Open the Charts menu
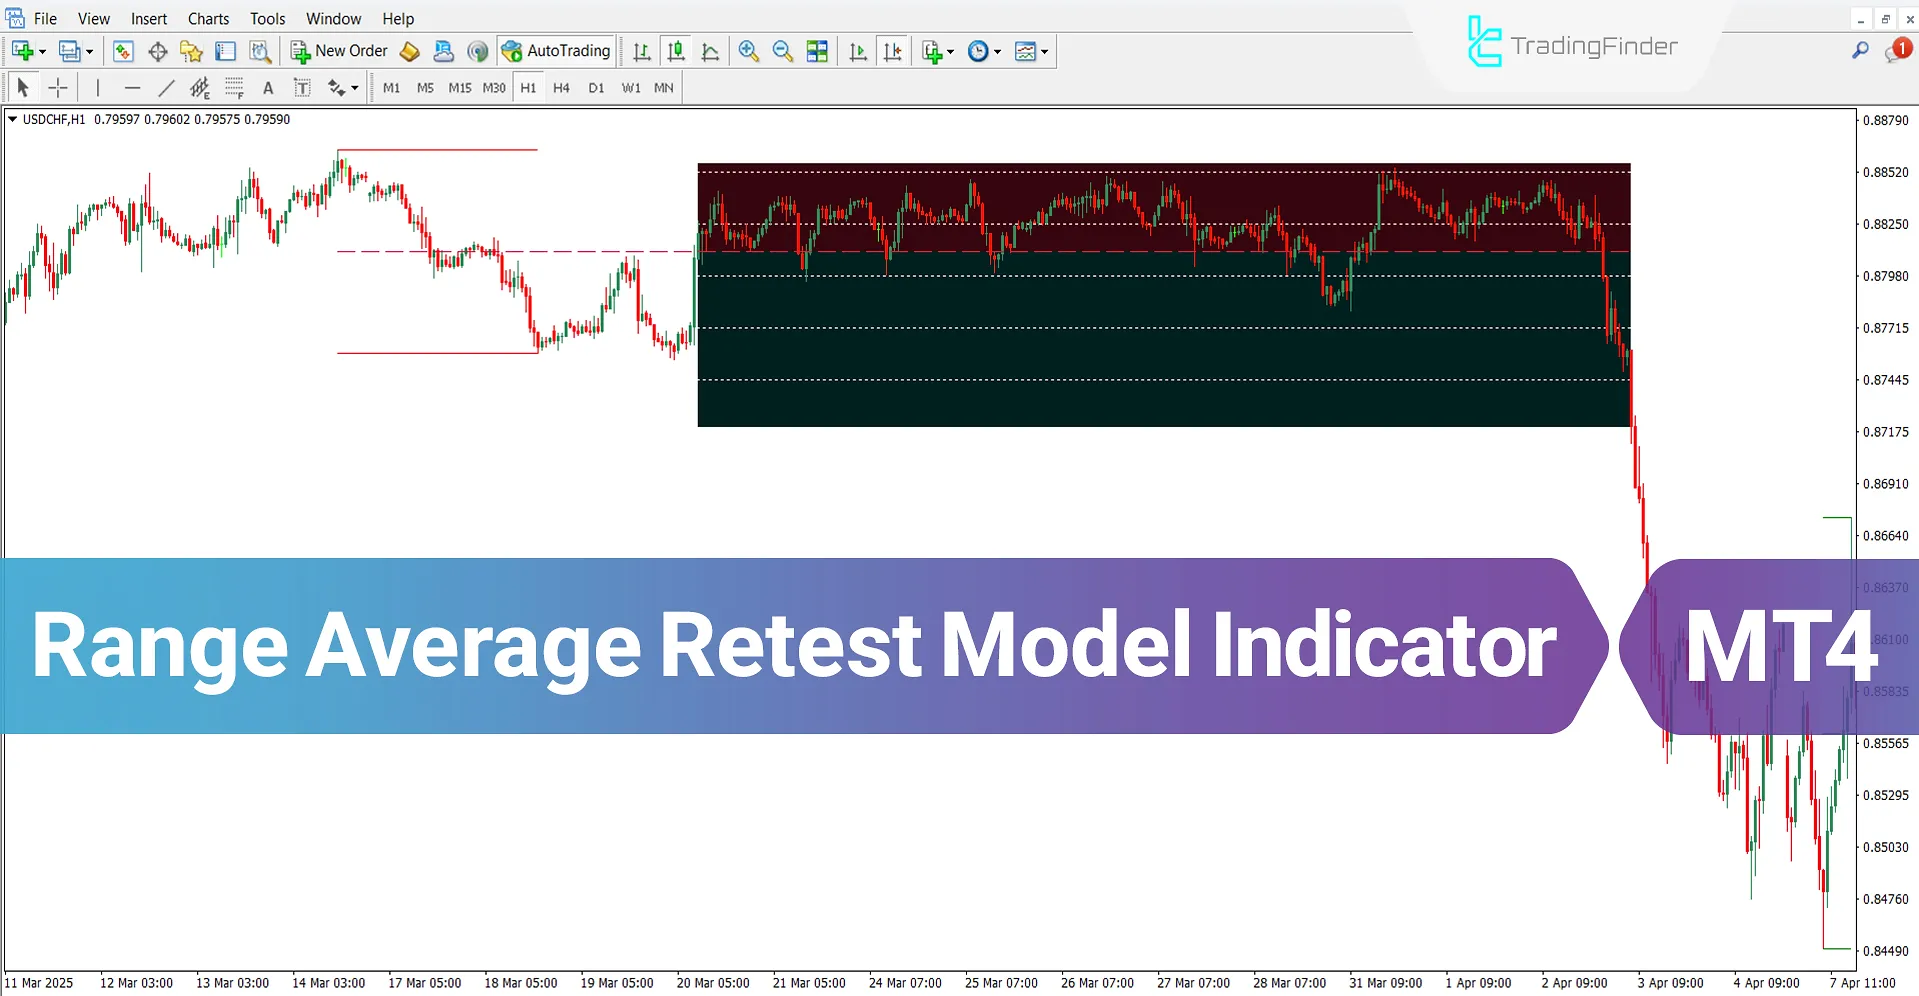This screenshot has width=1919, height=996. (208, 18)
